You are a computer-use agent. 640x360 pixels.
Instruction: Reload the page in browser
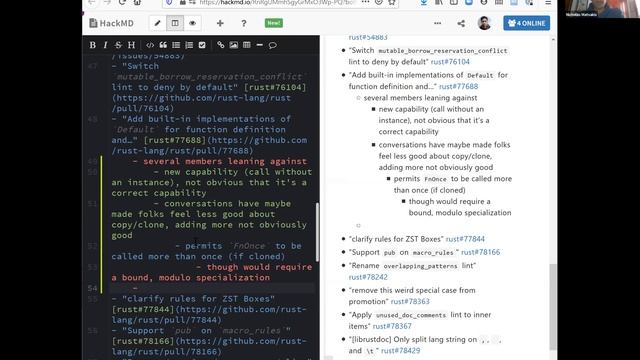(x=122, y=2)
